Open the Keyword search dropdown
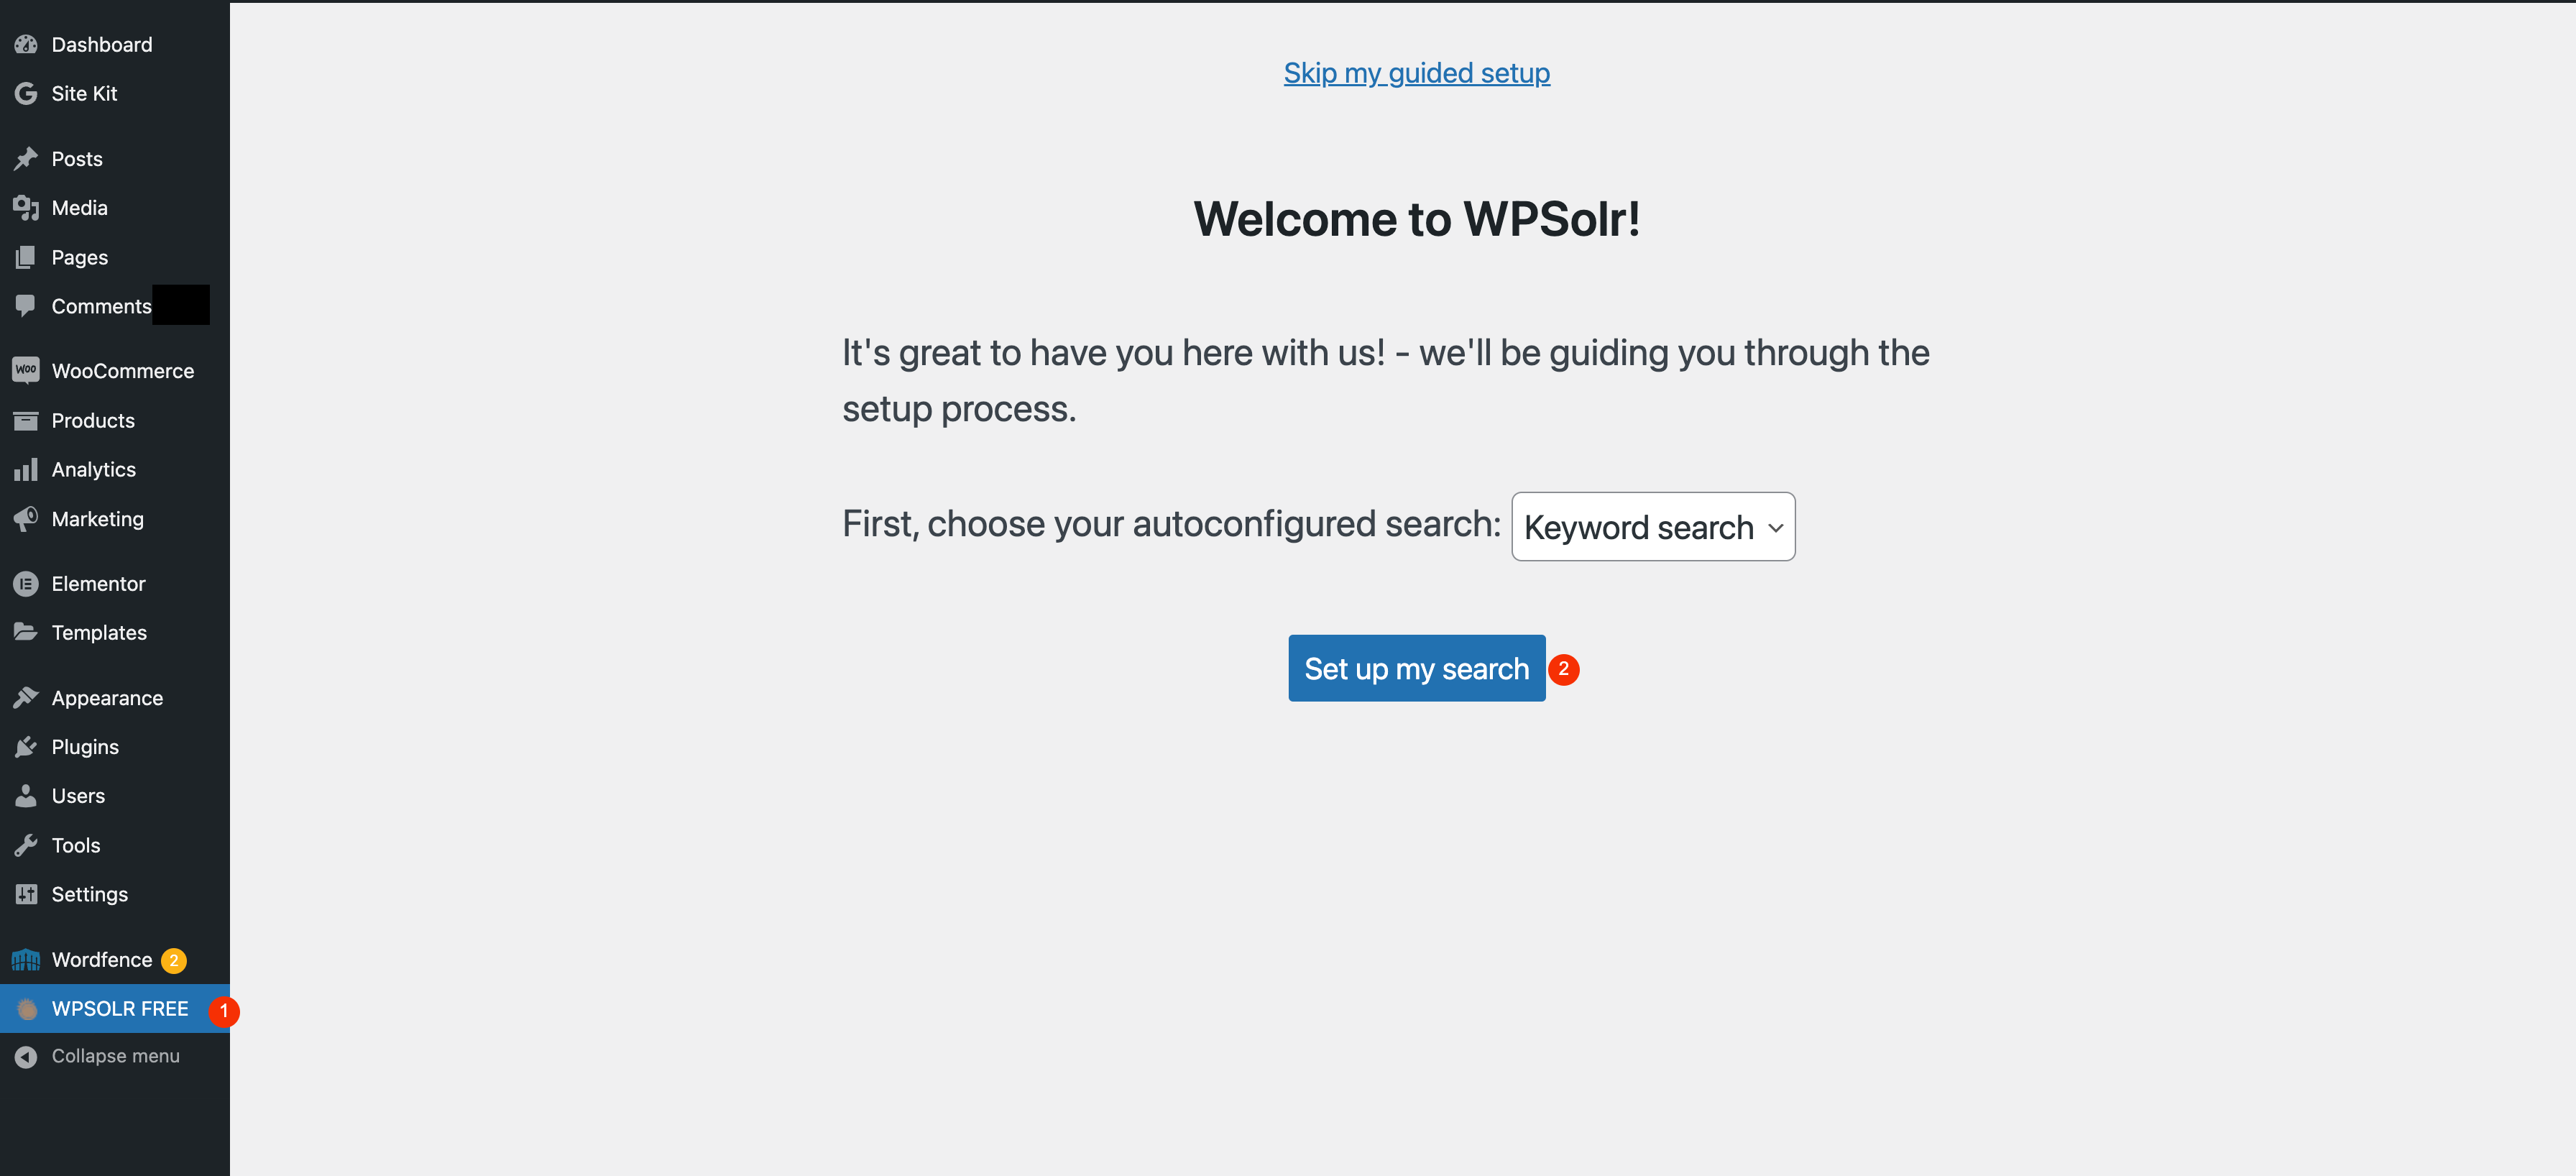The width and height of the screenshot is (2576, 1176). (x=1652, y=527)
